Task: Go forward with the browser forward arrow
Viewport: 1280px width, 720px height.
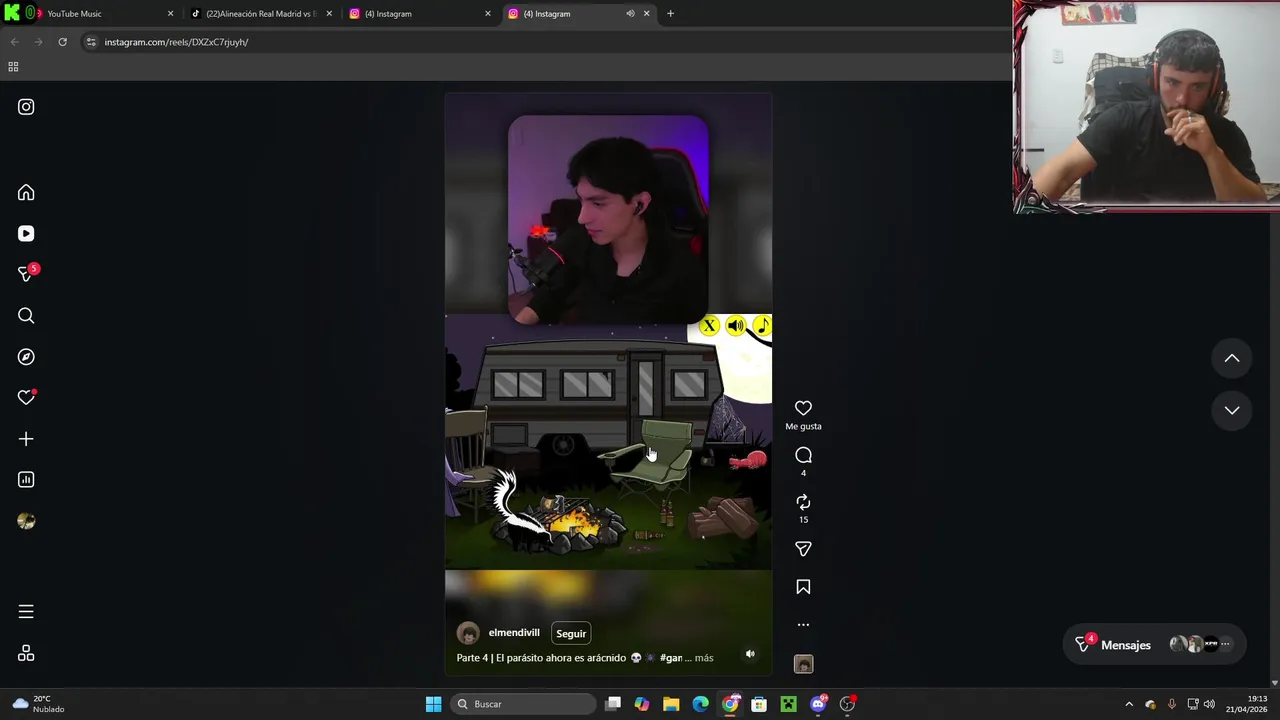Action: click(38, 42)
